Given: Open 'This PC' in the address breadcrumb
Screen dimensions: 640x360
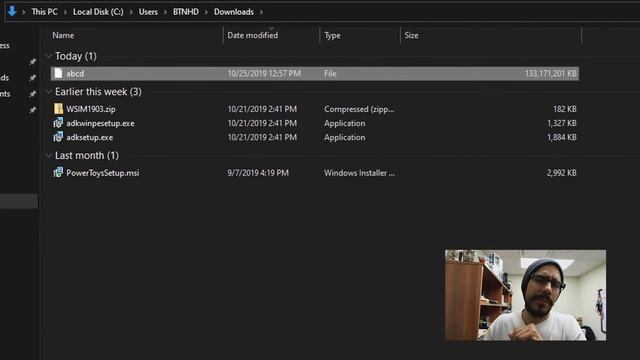Looking at the screenshot, I should pyautogui.click(x=44, y=12).
